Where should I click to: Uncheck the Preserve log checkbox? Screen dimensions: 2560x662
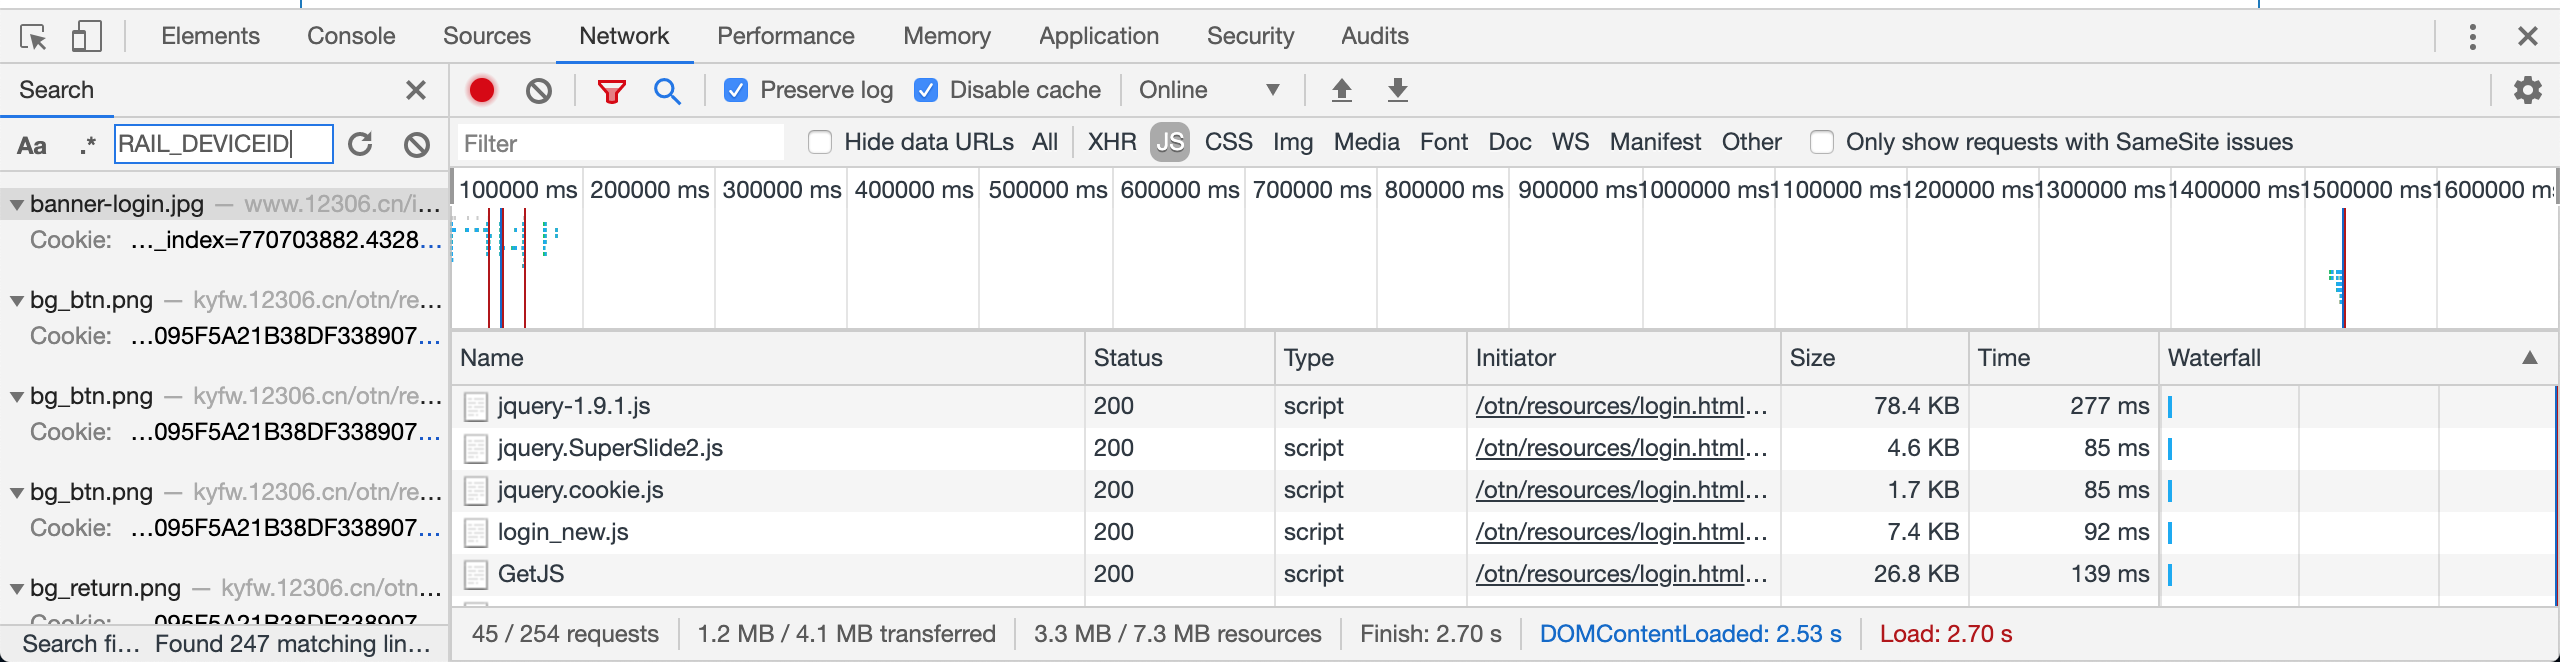[736, 90]
